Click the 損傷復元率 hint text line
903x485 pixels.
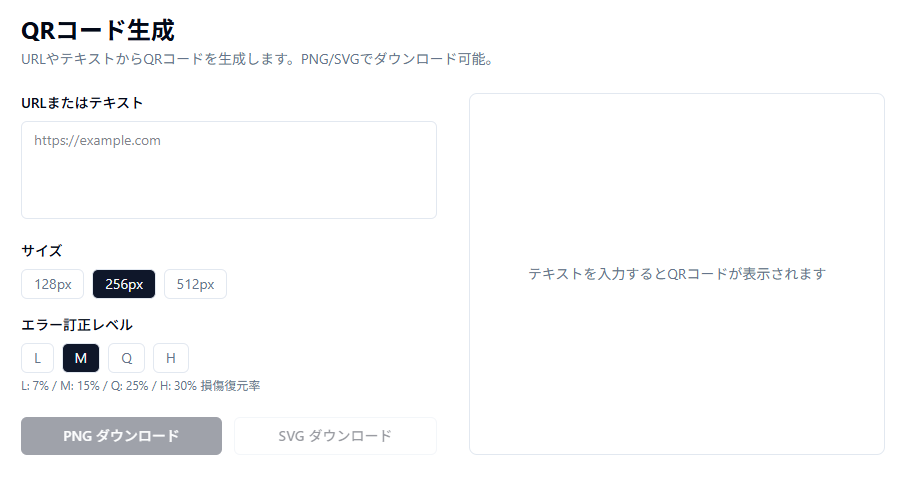click(140, 385)
